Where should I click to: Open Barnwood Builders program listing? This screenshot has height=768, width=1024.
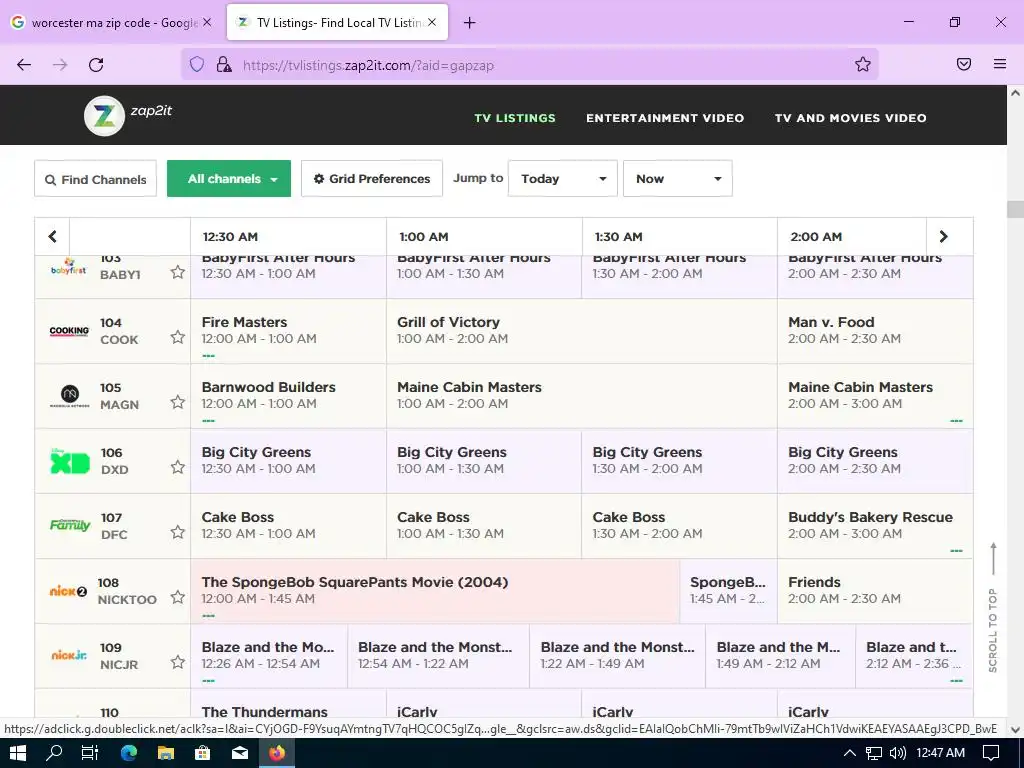click(x=288, y=396)
